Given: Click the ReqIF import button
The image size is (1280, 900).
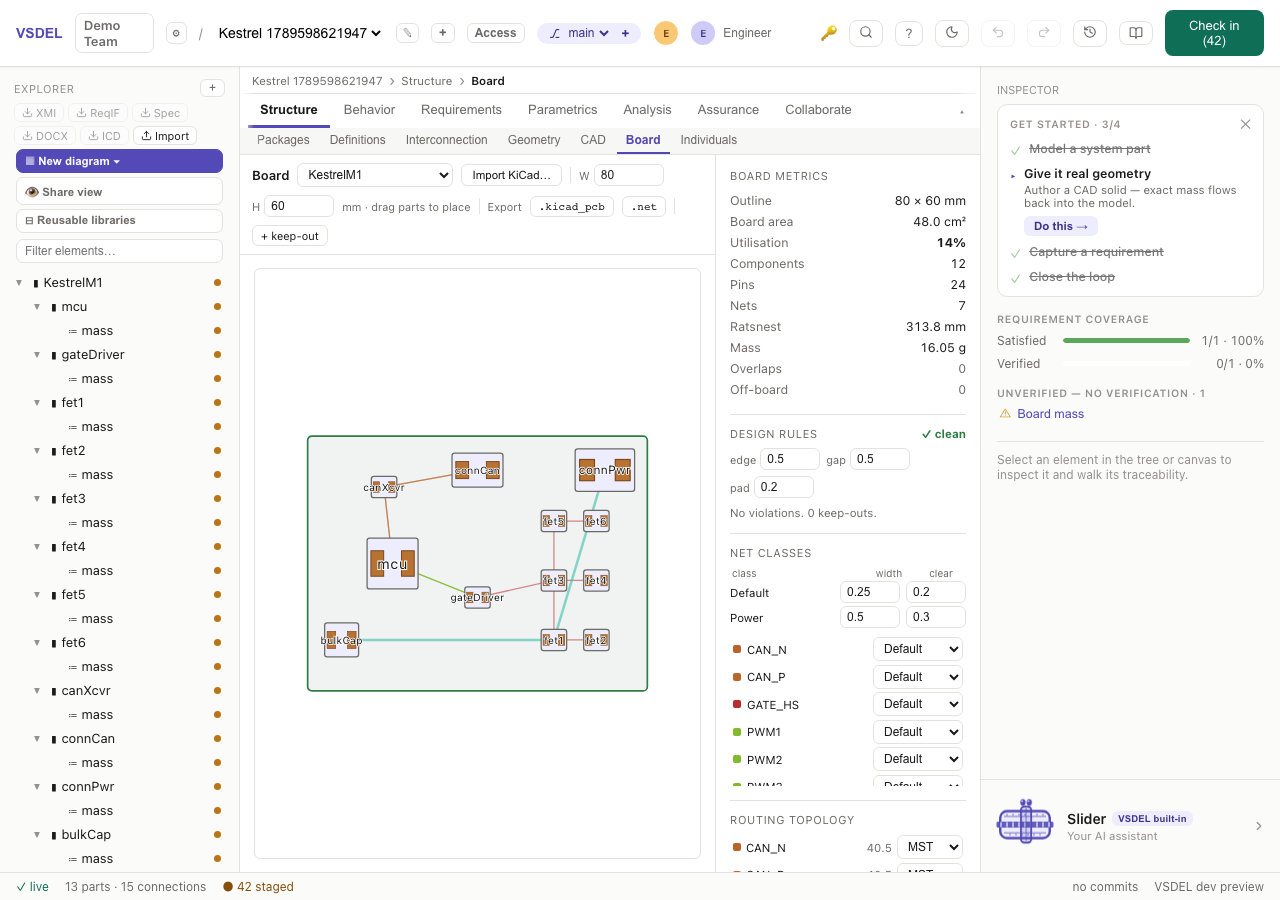Looking at the screenshot, I should [98, 113].
